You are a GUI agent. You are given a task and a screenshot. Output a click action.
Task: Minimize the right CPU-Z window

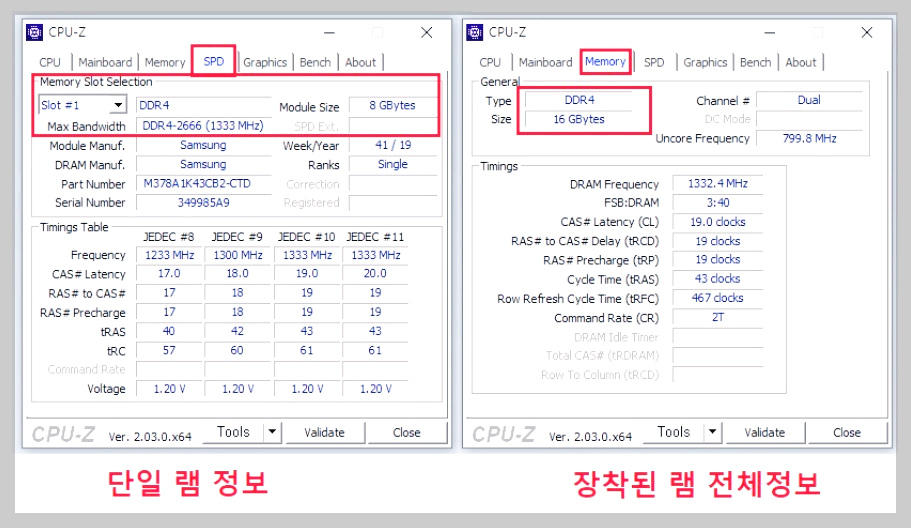(x=770, y=33)
